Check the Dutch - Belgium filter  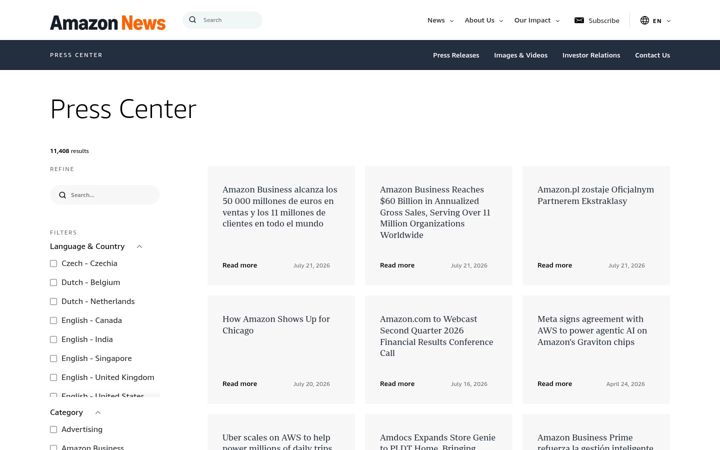(x=53, y=282)
